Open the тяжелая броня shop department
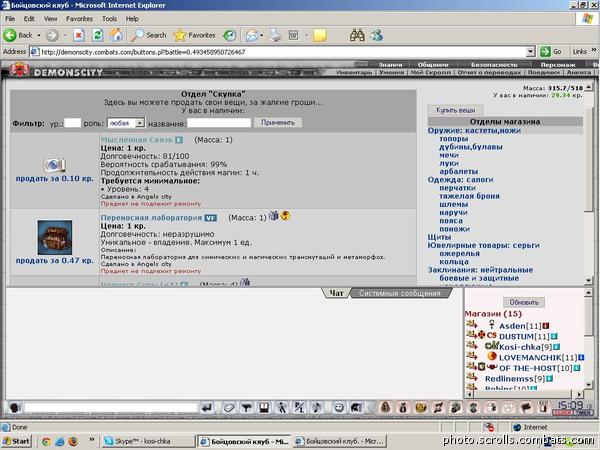 pos(469,196)
